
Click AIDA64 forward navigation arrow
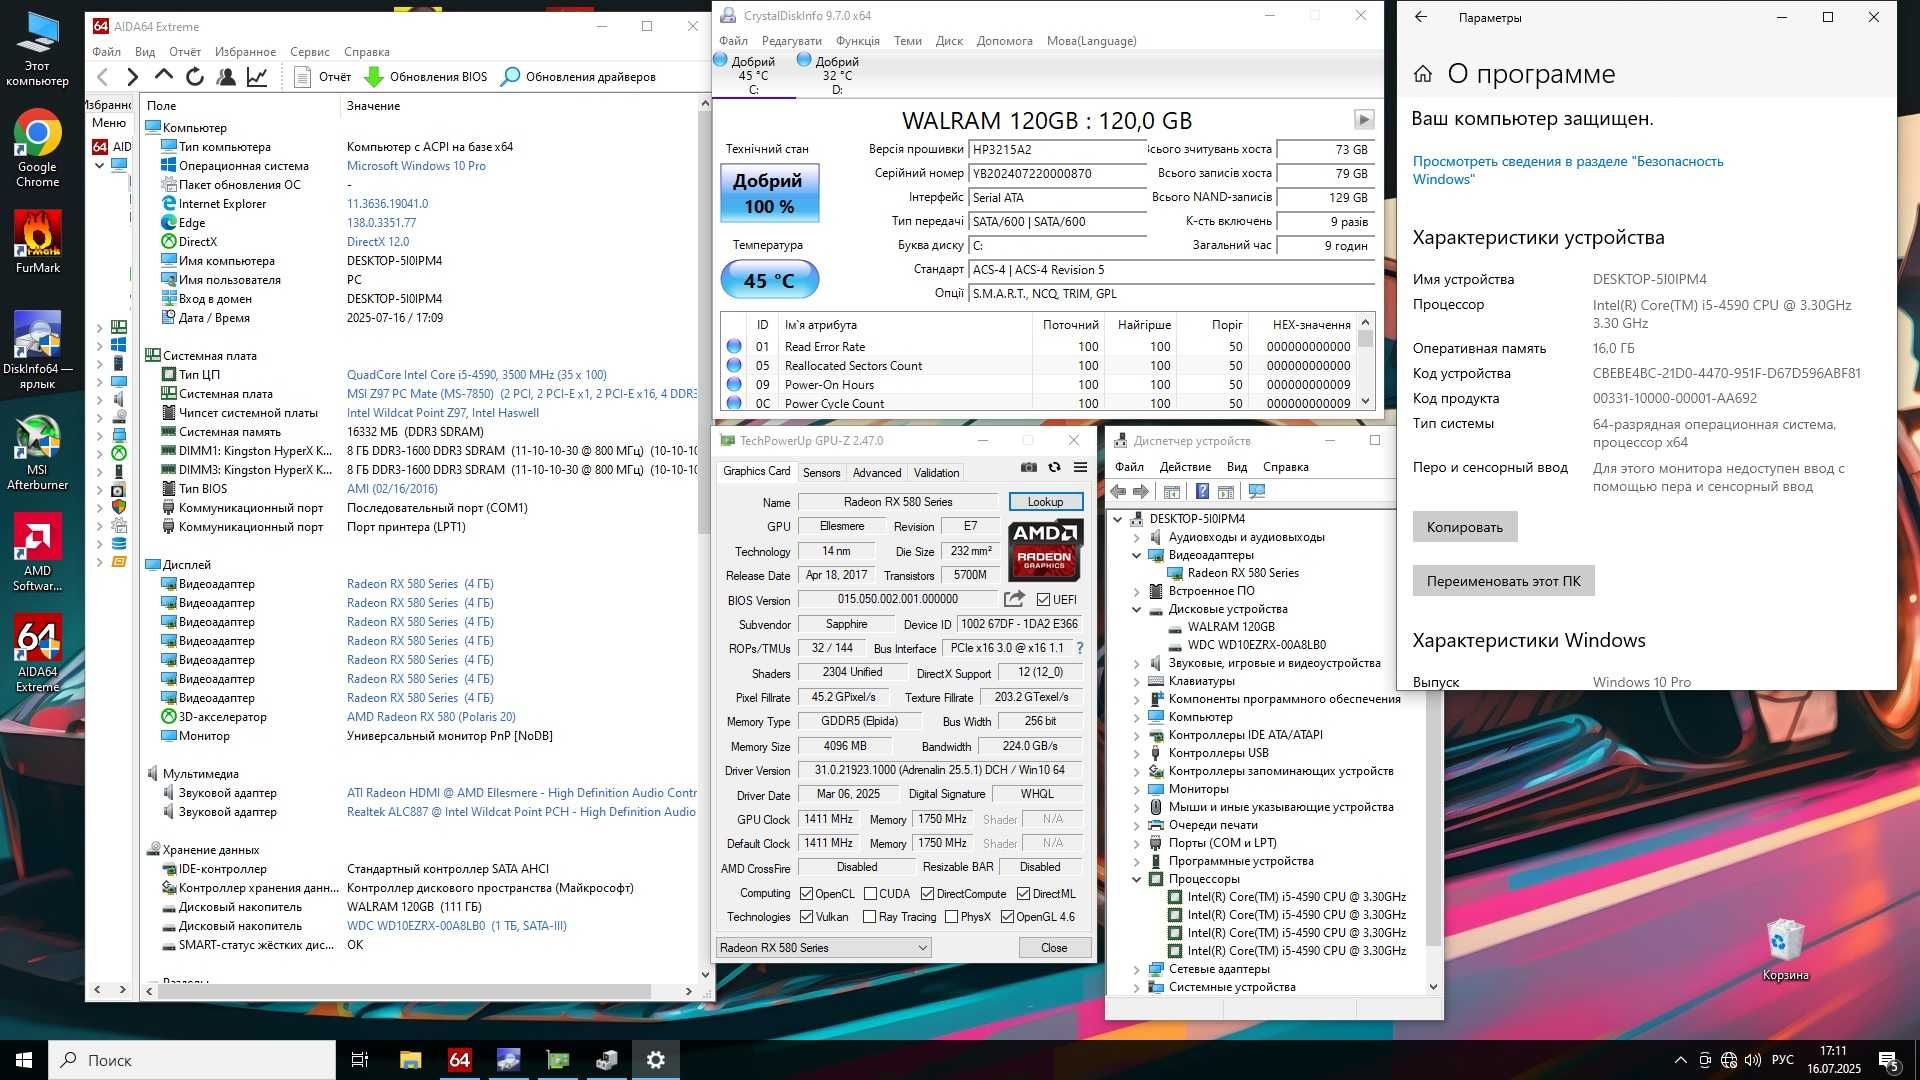click(x=132, y=77)
